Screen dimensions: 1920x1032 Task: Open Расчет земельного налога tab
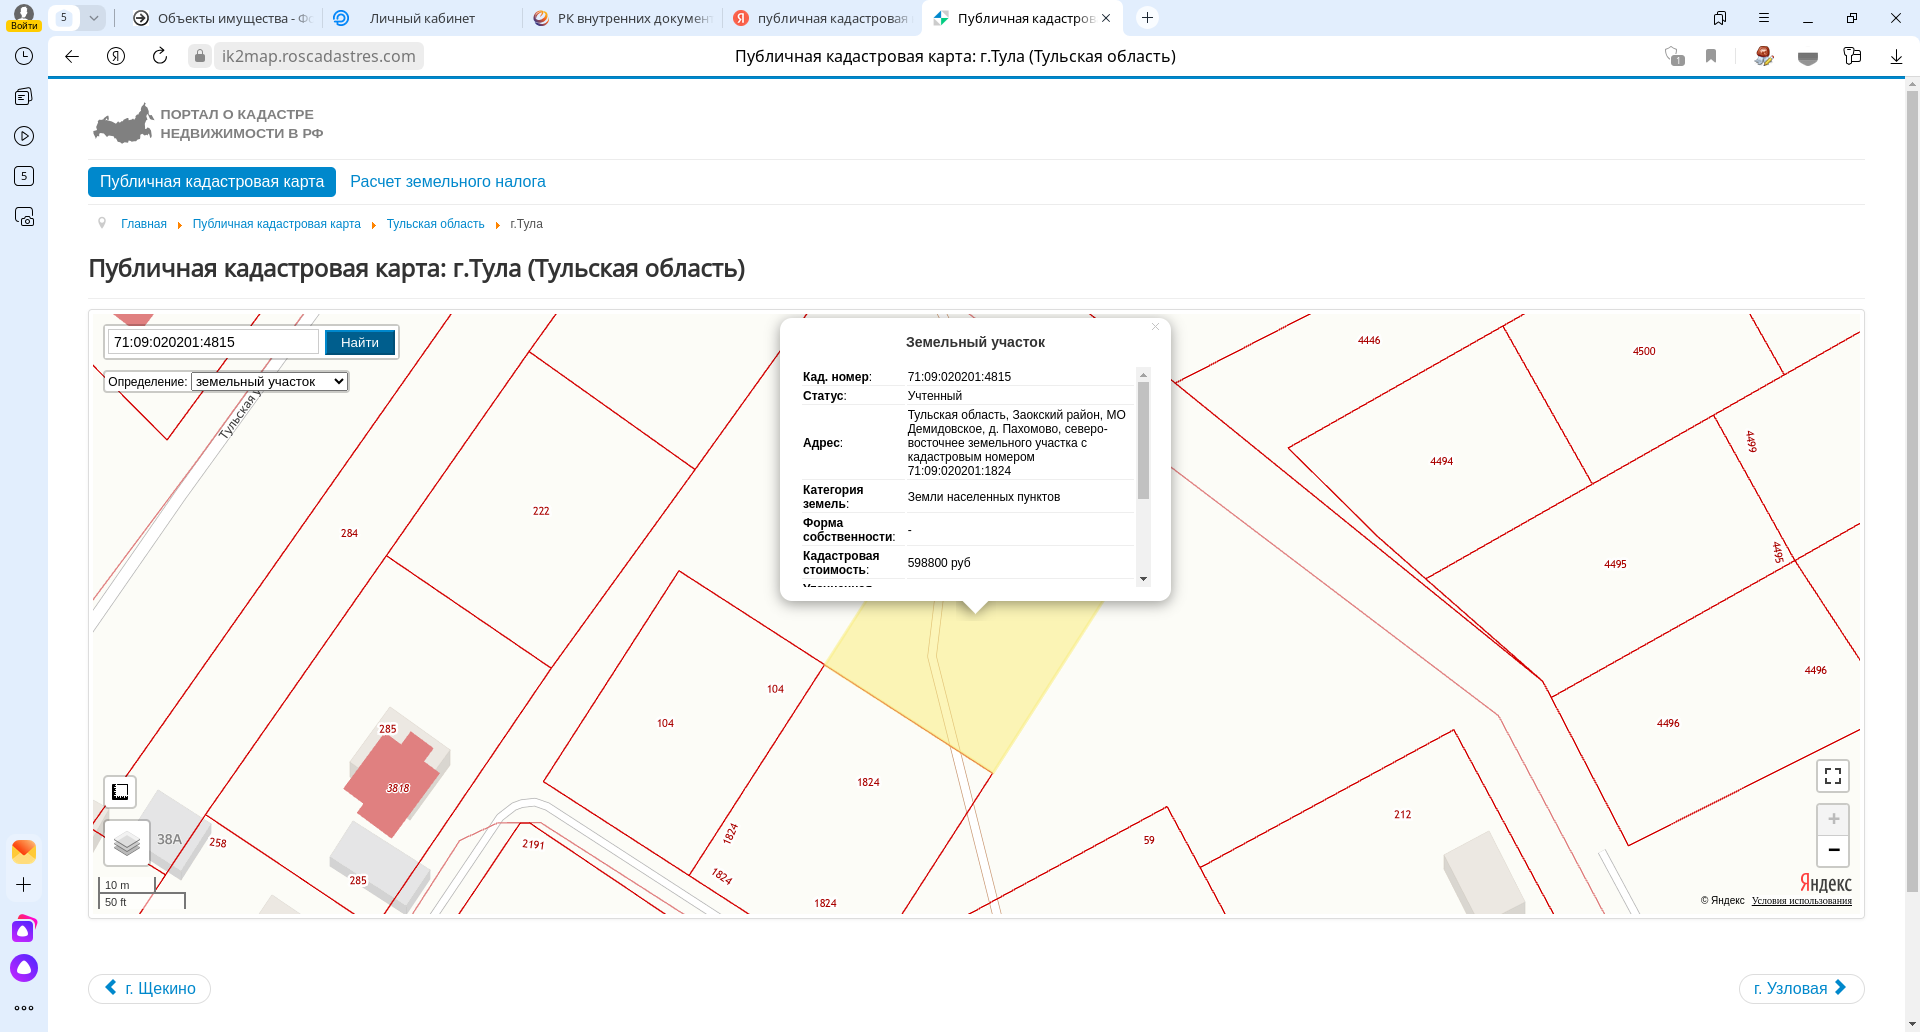click(x=447, y=182)
